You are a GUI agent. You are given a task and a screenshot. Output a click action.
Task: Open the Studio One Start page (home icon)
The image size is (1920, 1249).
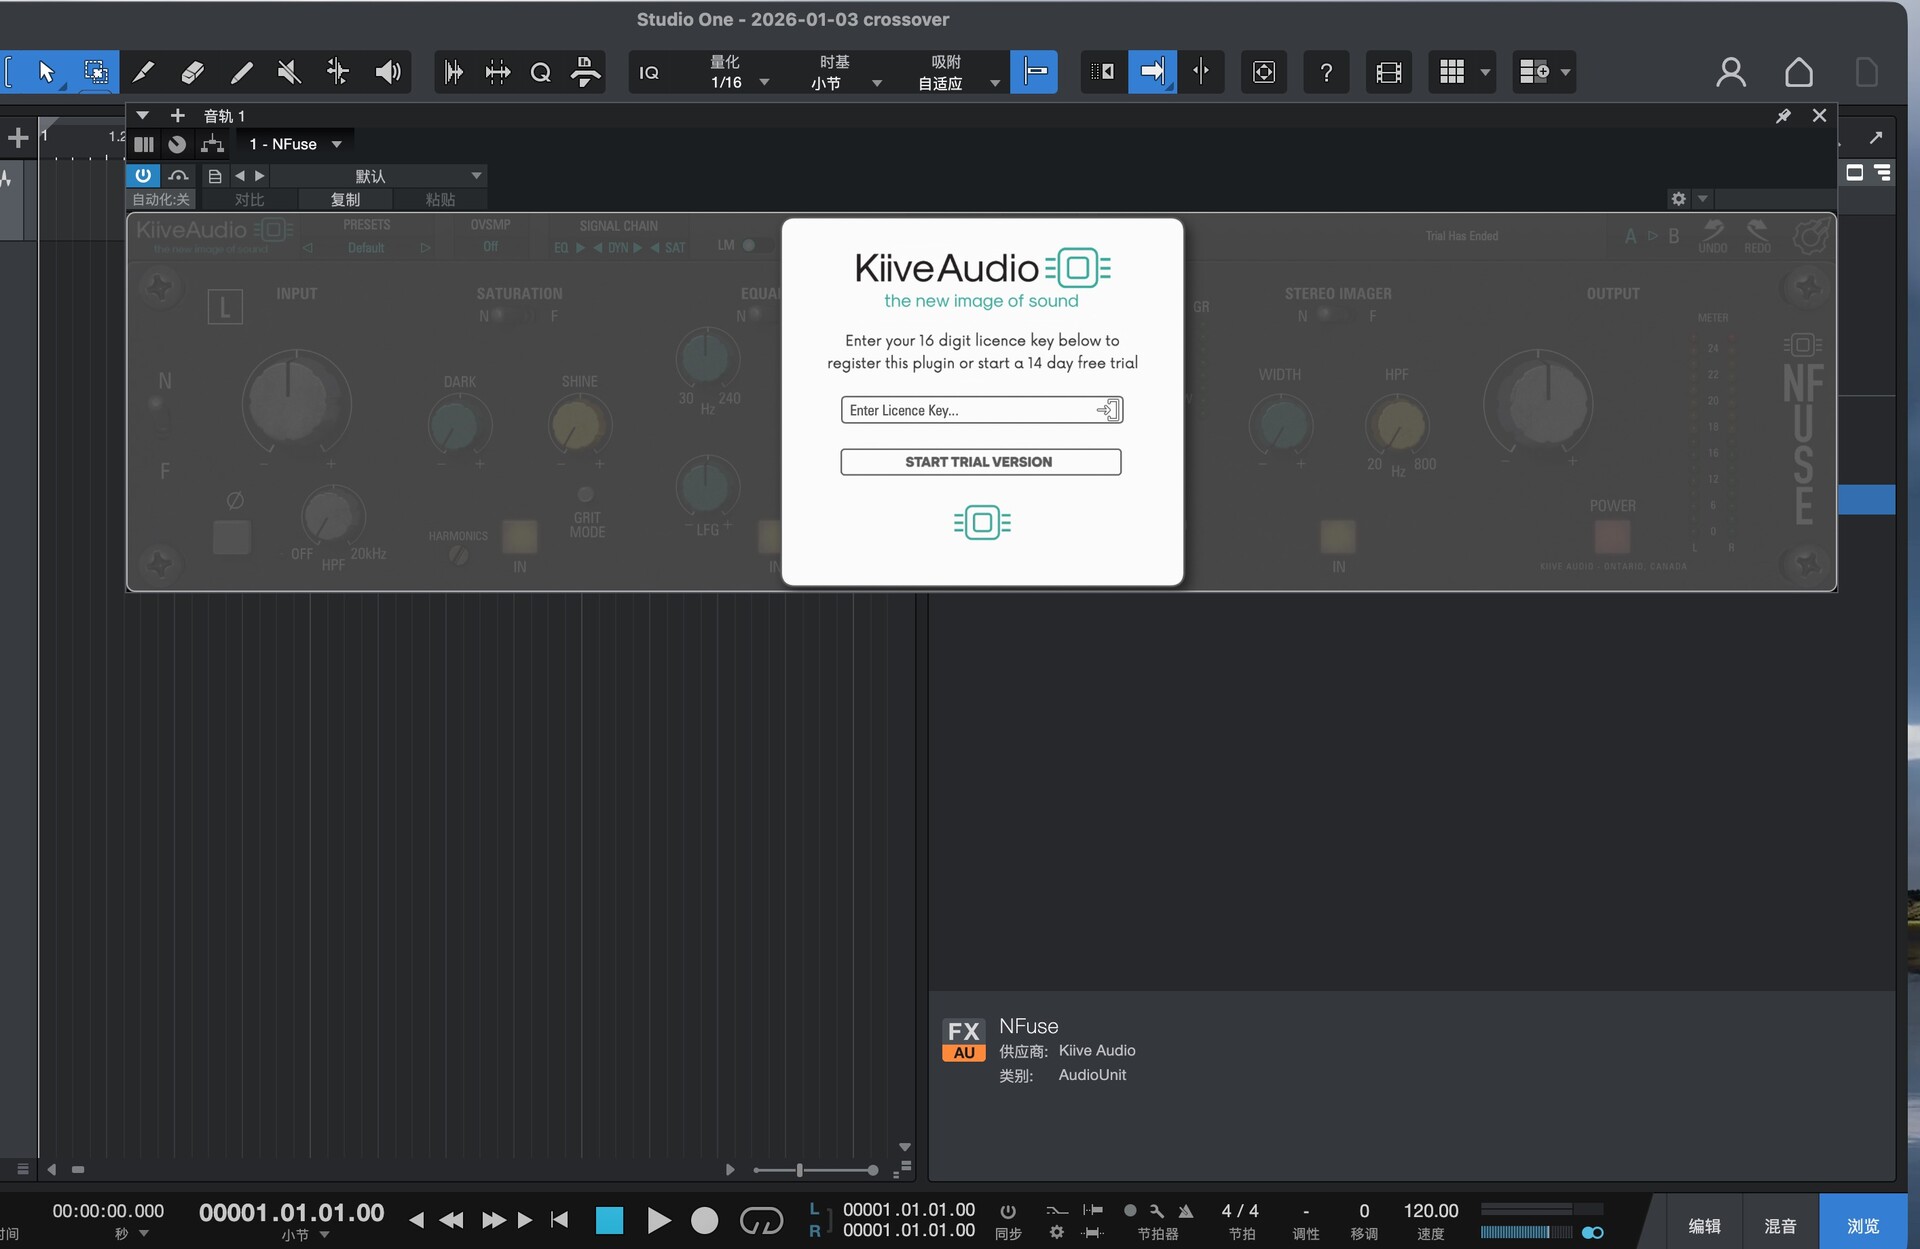pyautogui.click(x=1798, y=72)
